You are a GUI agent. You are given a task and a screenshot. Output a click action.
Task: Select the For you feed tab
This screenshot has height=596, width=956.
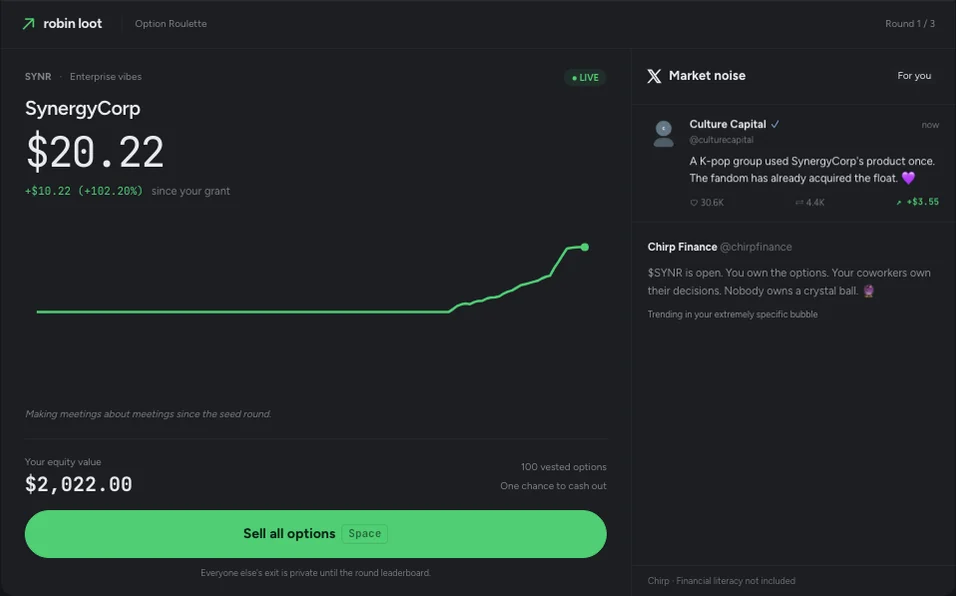coord(914,76)
